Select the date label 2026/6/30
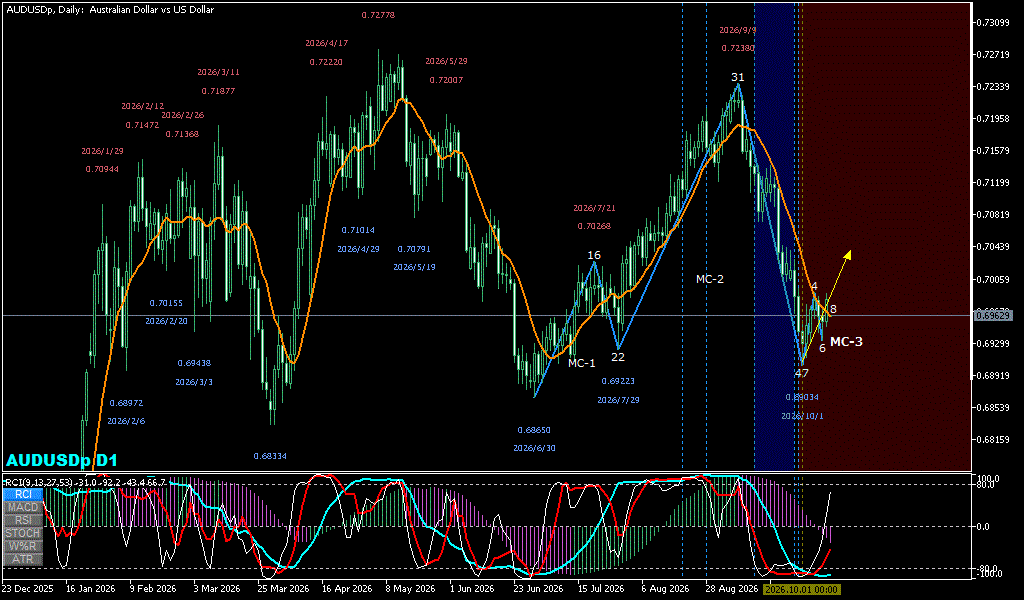Screen dimensions: 1024x600 (534, 449)
